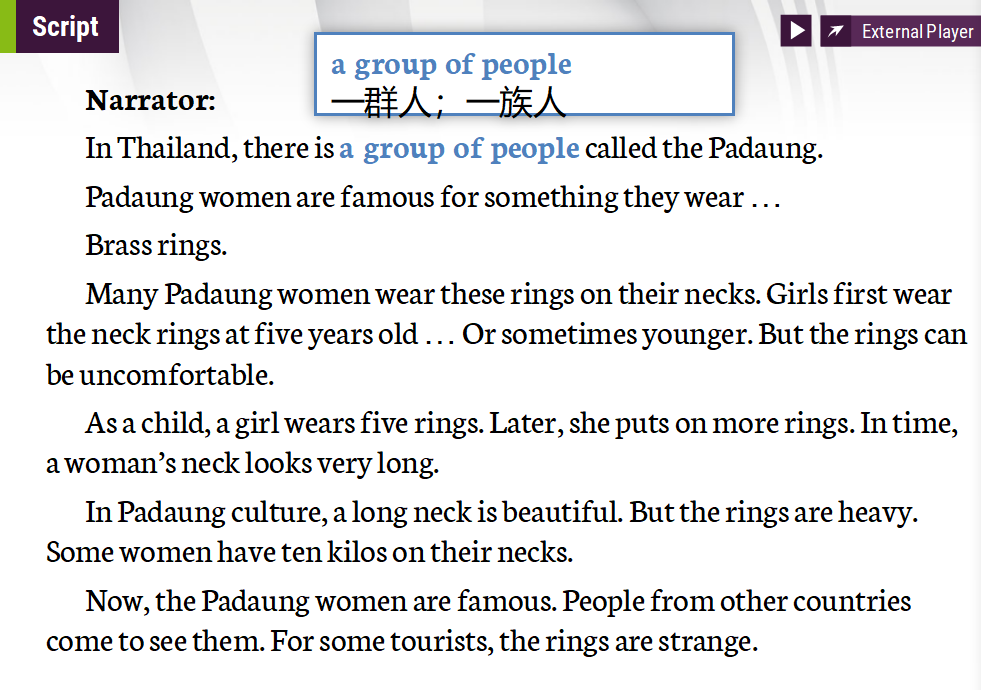This screenshot has width=981, height=690.
Task: Click the words "In Thailand"
Action: coord(158,149)
